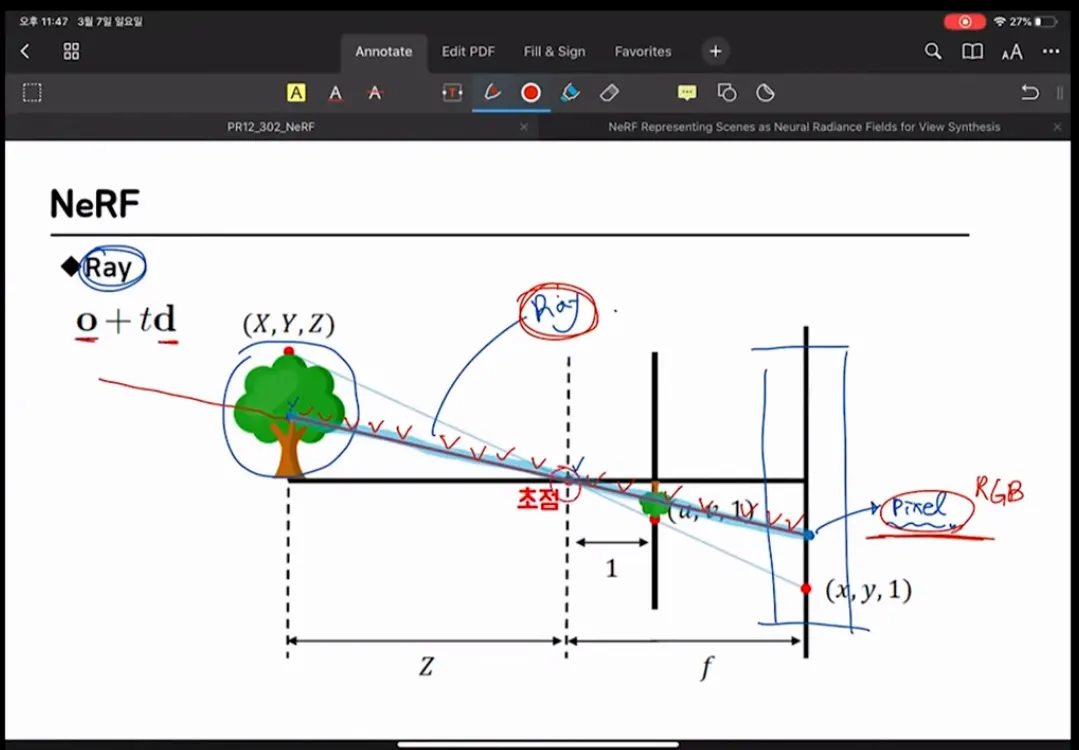Screen dimensions: 1079x750
Task: Tap the f focal length label
Action: coord(706,668)
